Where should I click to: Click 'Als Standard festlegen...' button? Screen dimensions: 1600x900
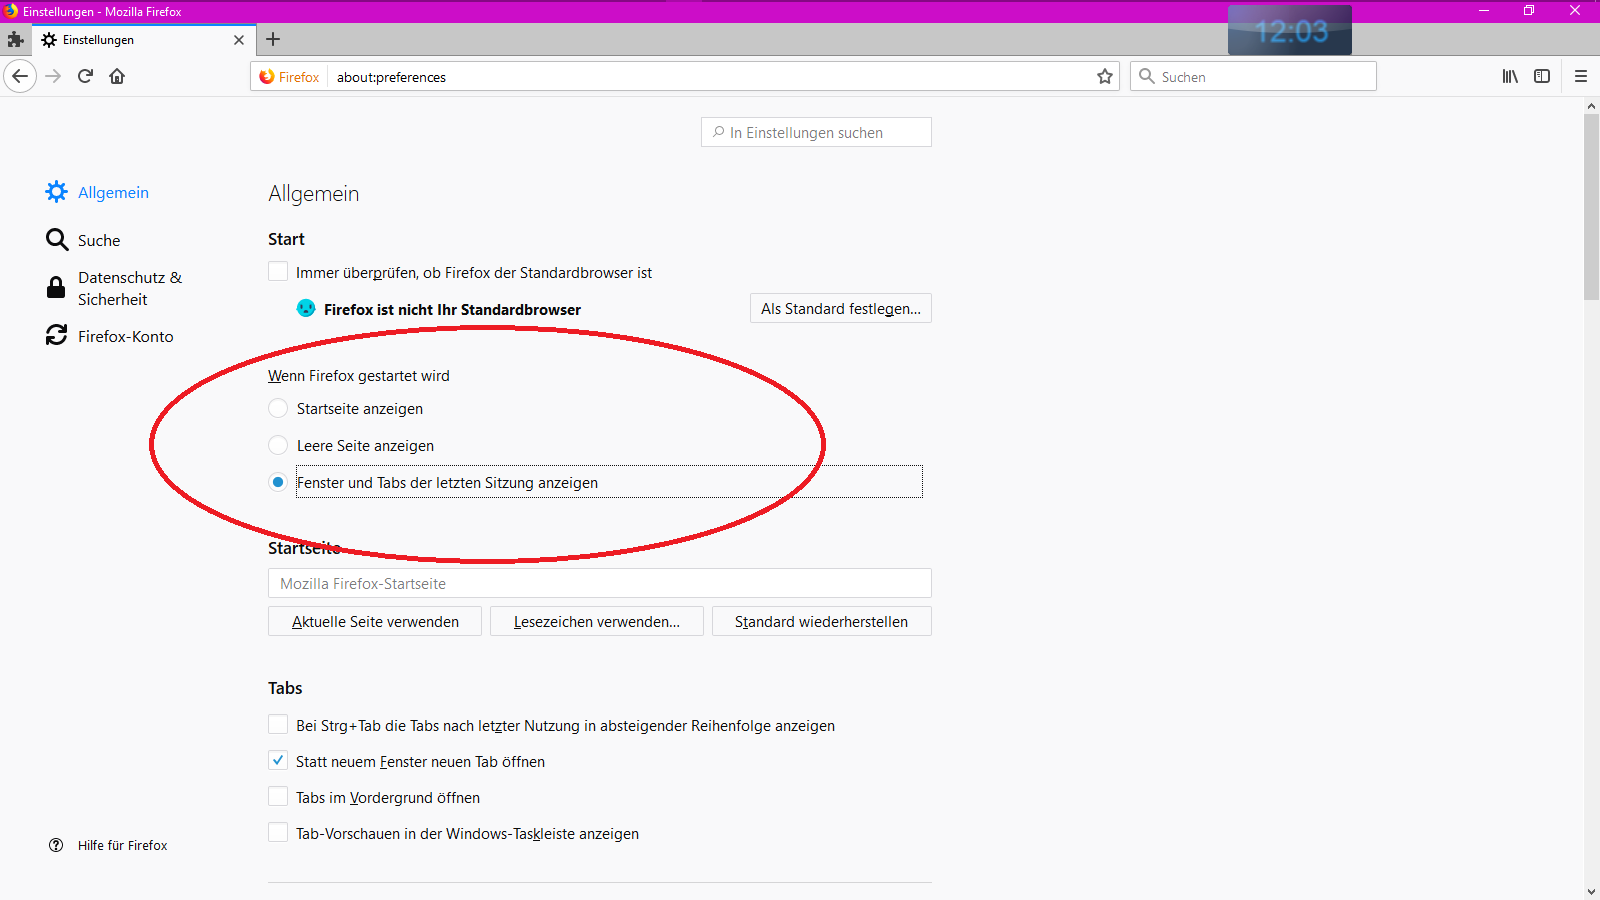point(841,309)
